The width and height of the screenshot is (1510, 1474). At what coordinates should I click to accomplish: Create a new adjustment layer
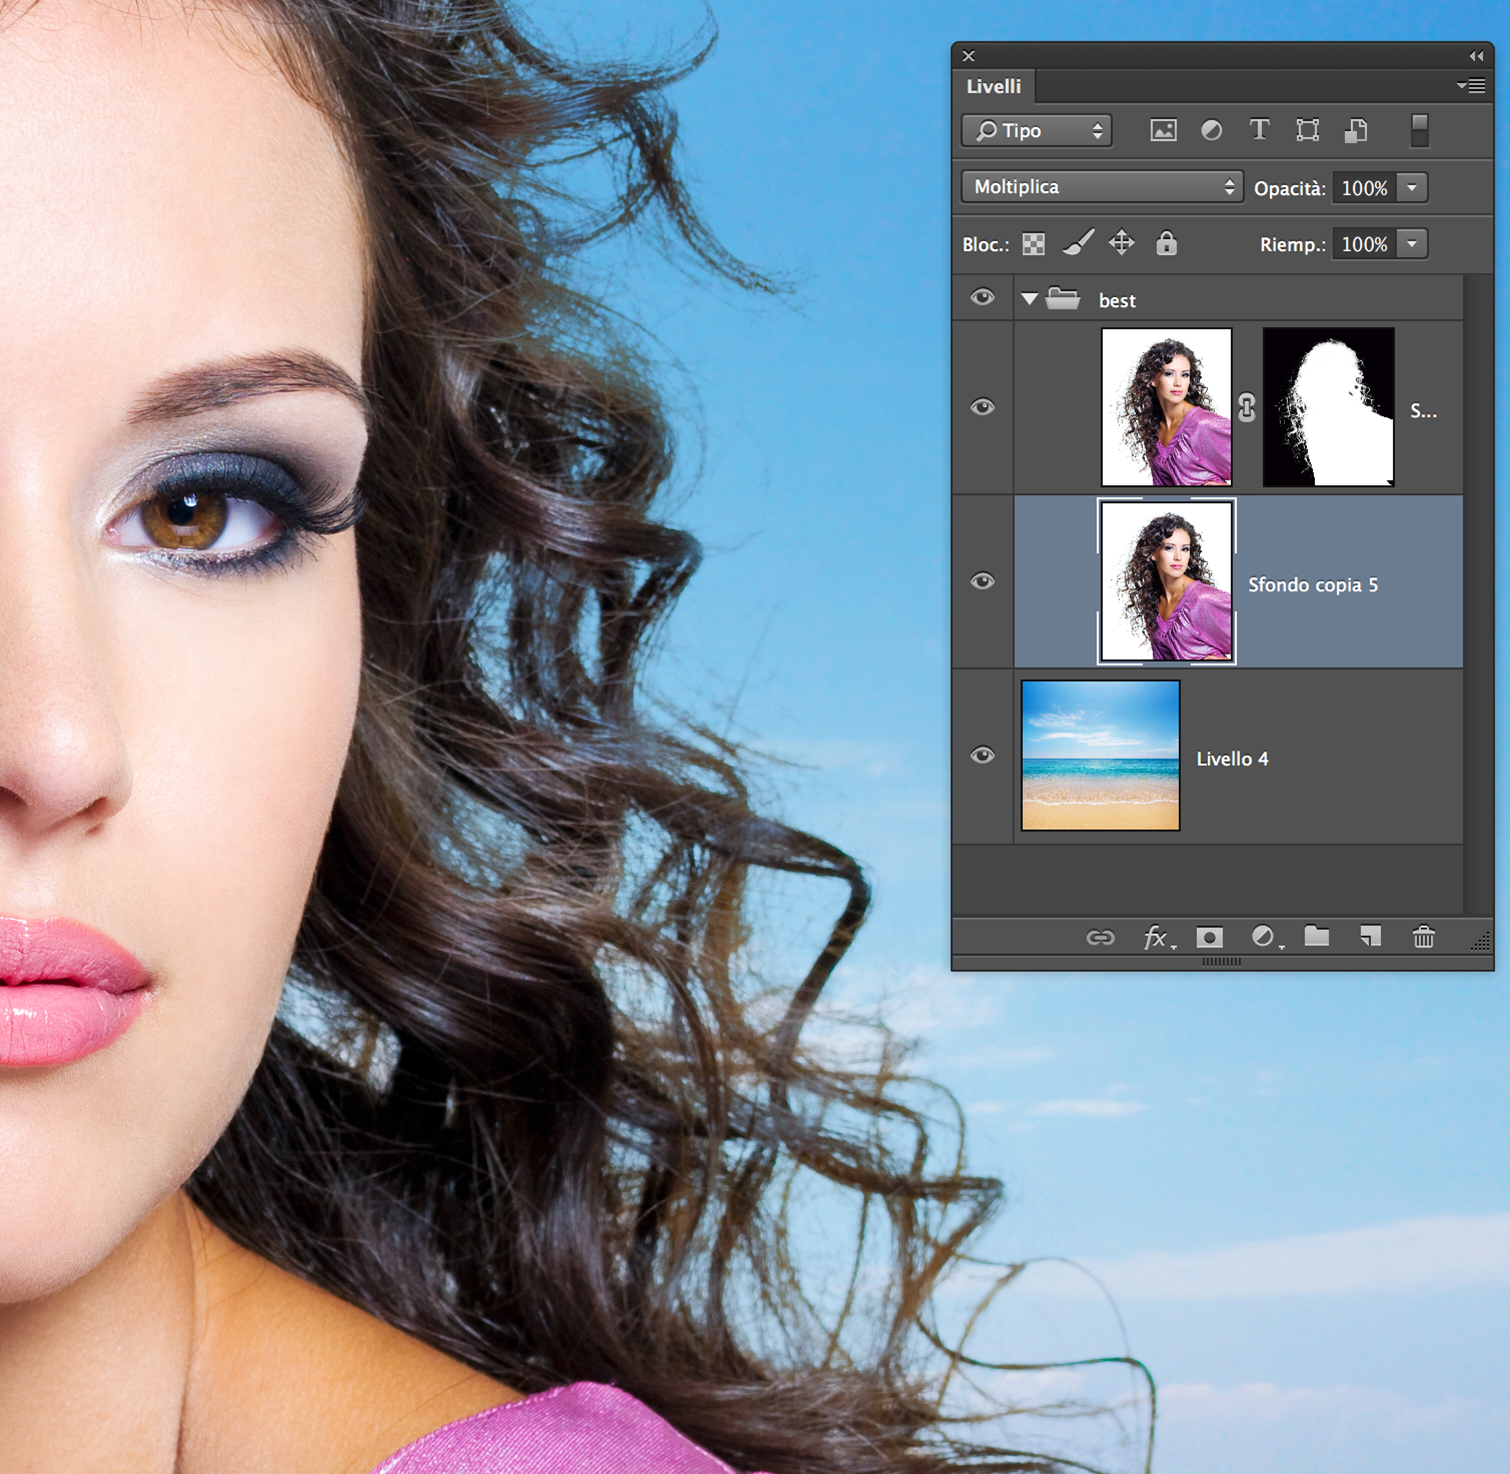[1265, 937]
